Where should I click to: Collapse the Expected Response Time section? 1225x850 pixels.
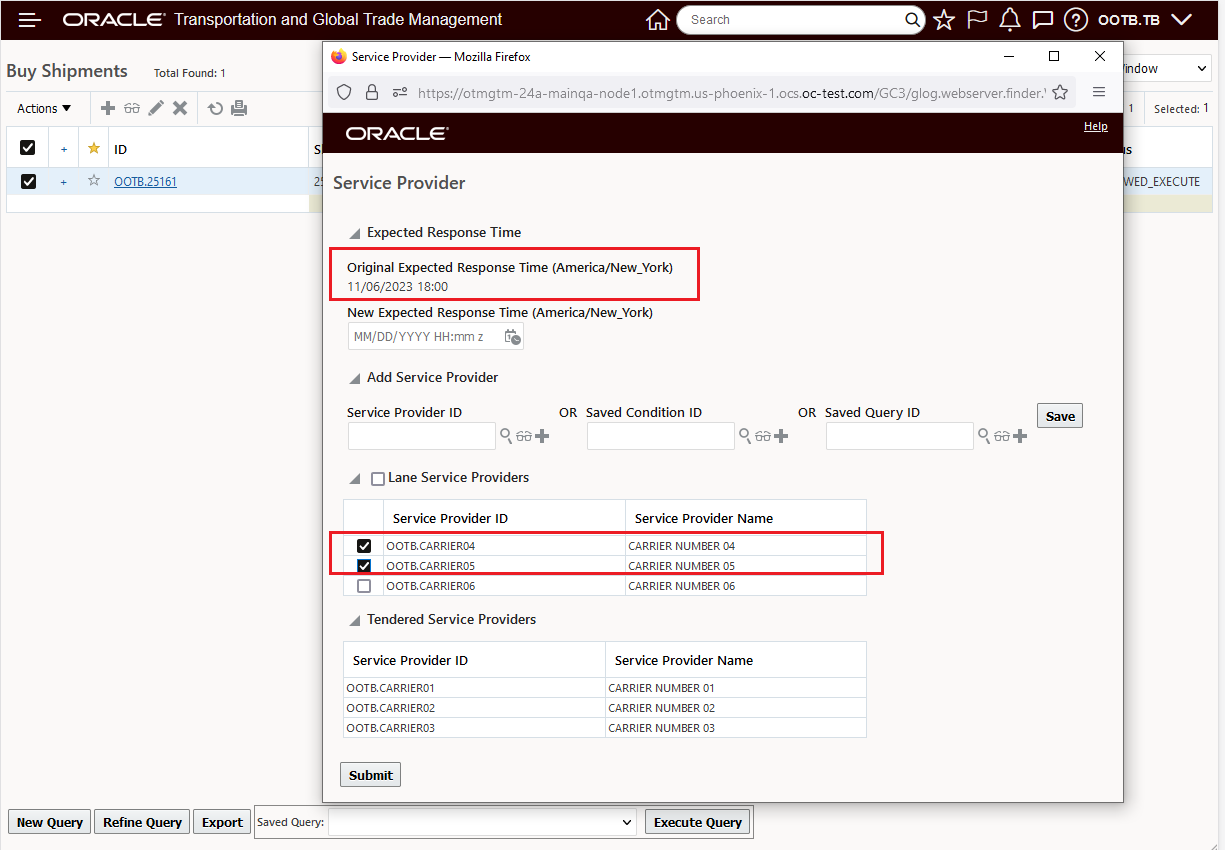click(x=354, y=233)
